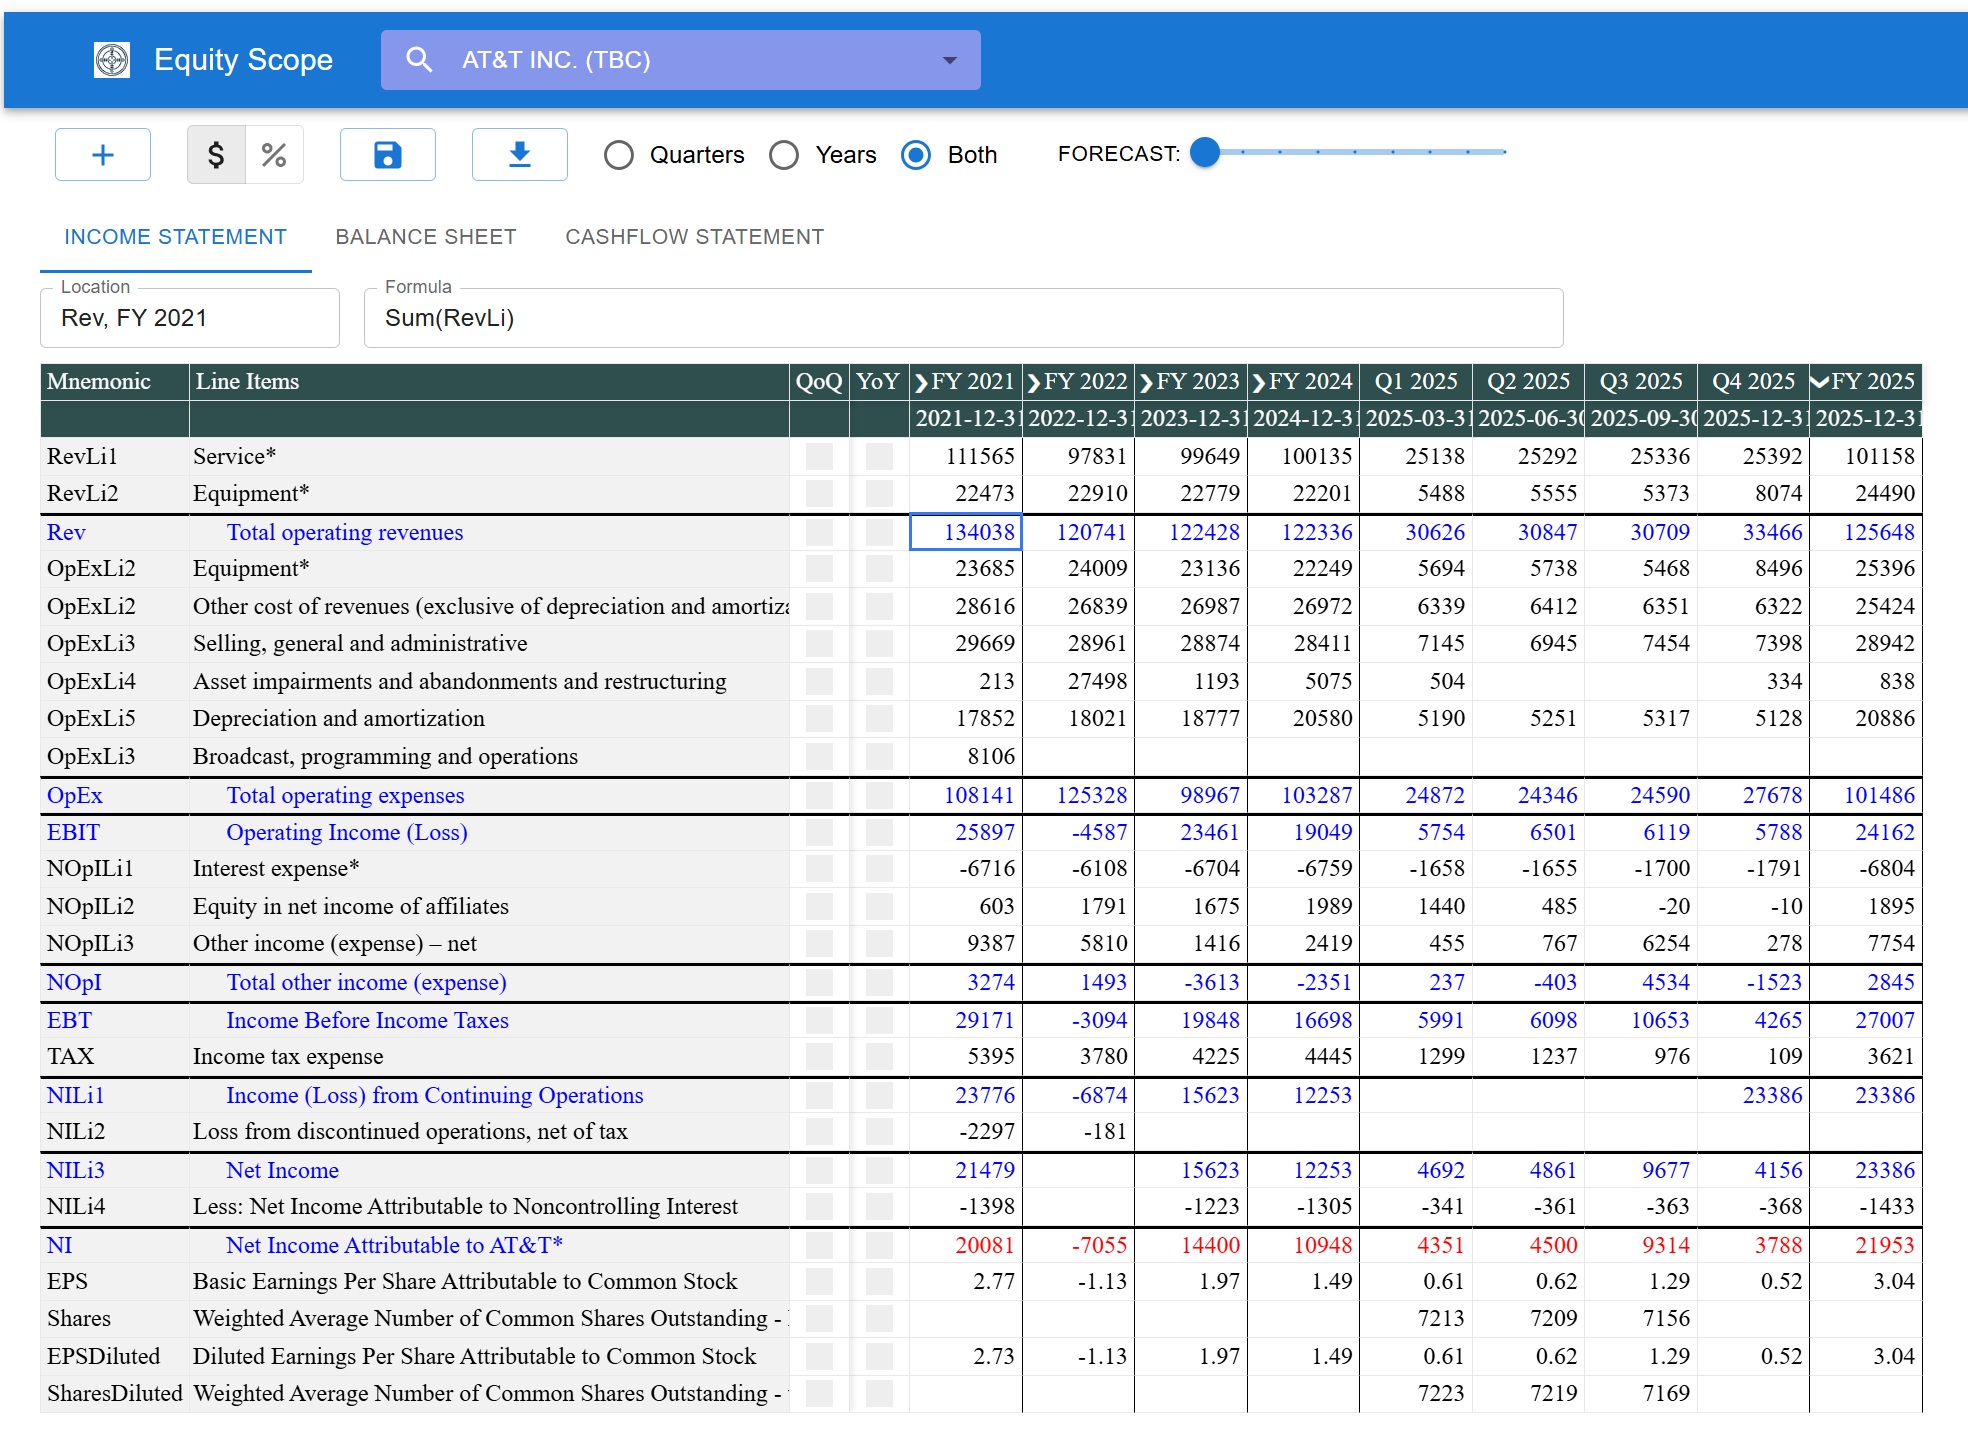
Task: Click the Formula input field
Action: 962,318
